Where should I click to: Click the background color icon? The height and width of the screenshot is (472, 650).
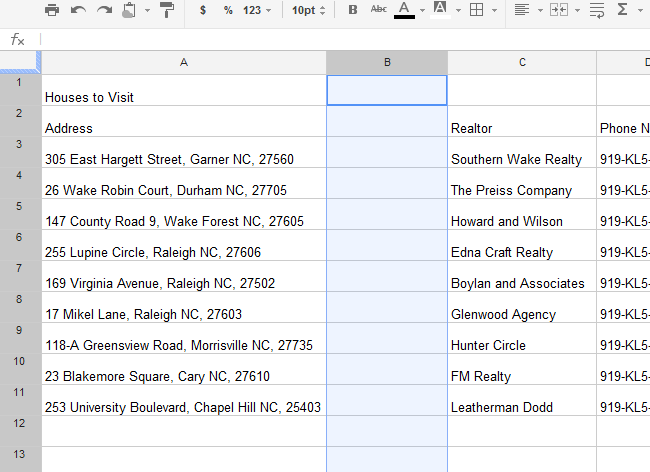440,10
